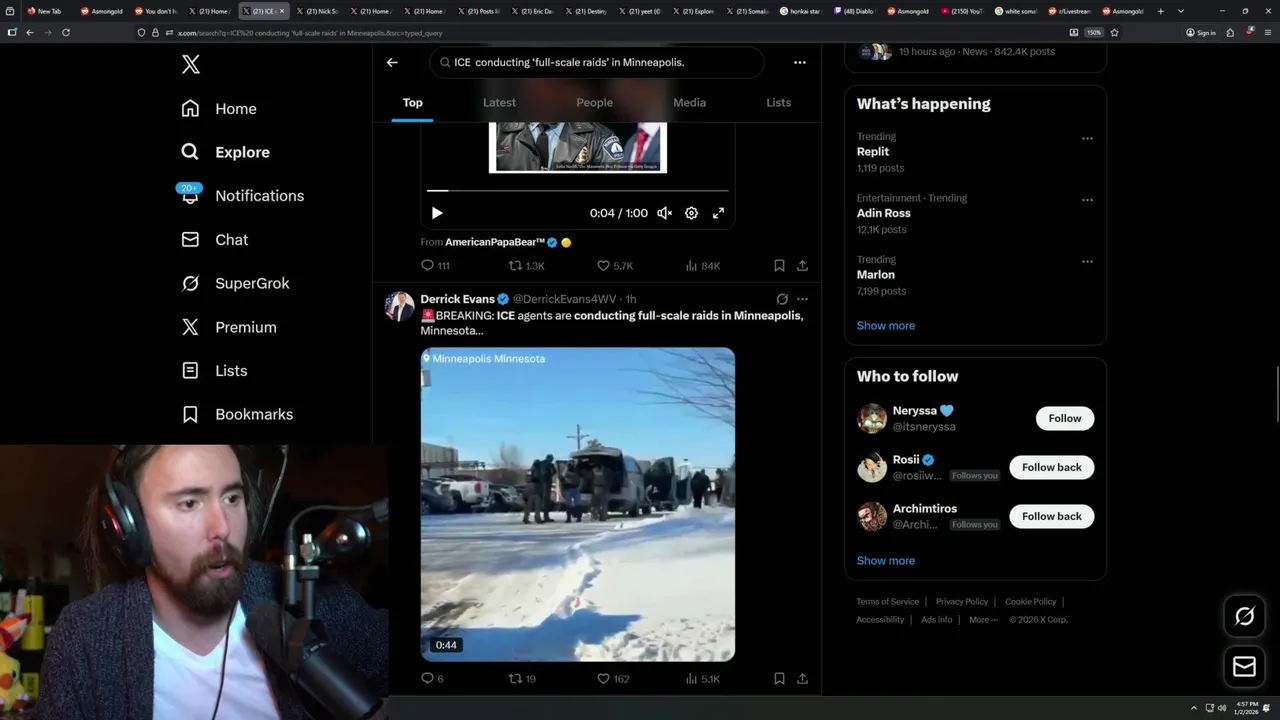Switch to the People tab
The width and height of the screenshot is (1280, 720).
[x=594, y=103]
